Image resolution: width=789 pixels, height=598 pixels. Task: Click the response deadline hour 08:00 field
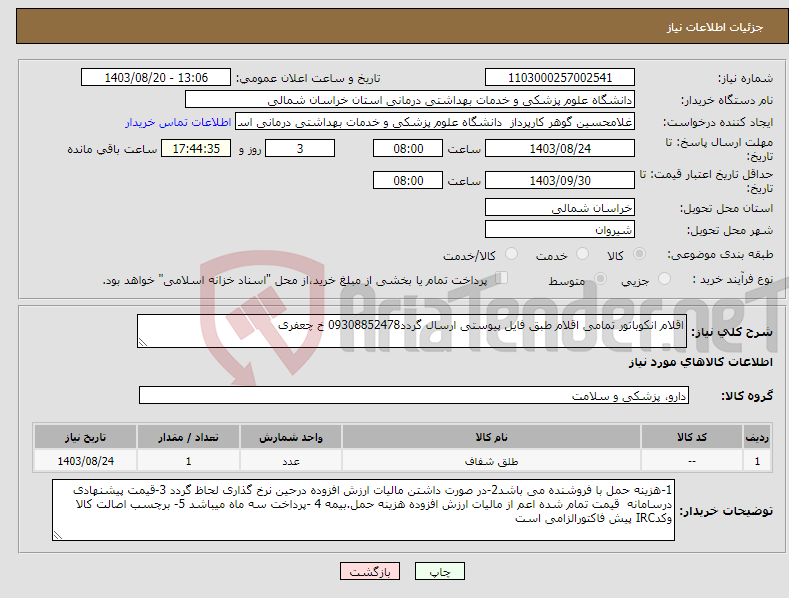point(408,148)
